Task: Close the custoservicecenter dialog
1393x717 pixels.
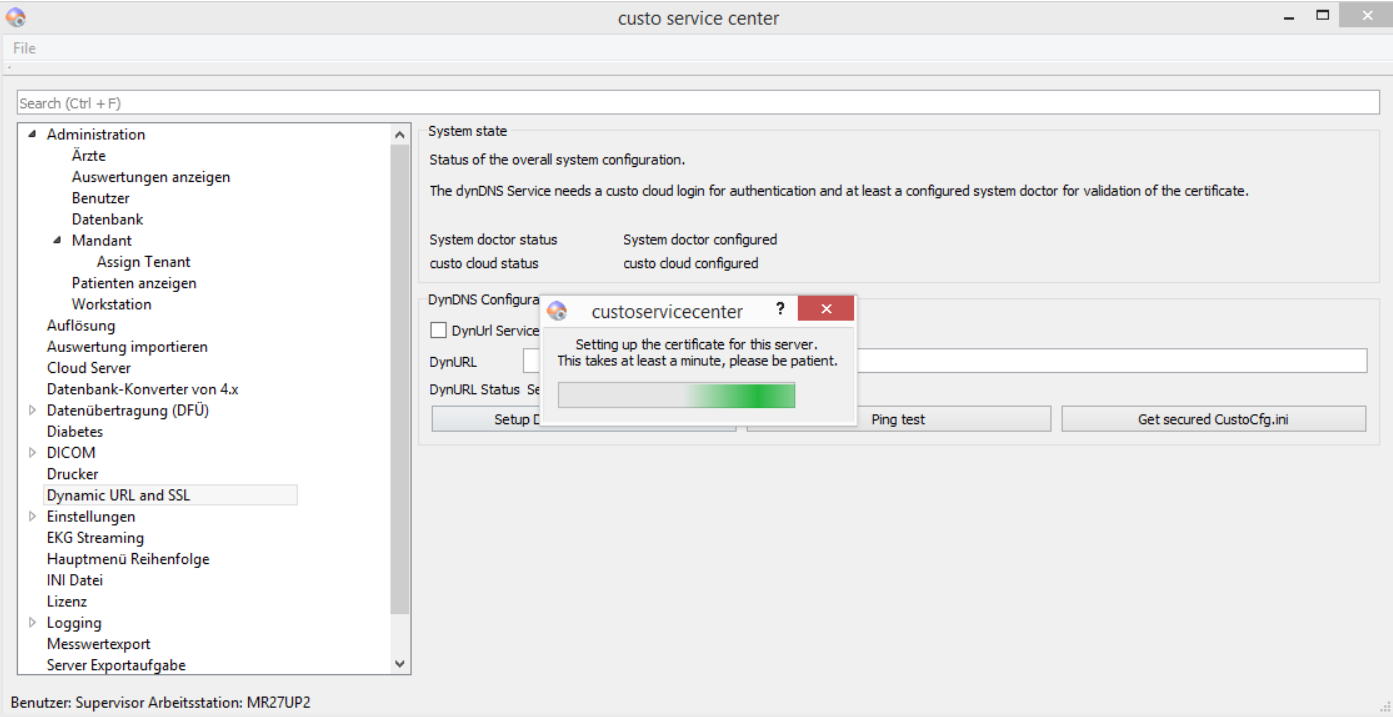Action: pyautogui.click(x=826, y=309)
